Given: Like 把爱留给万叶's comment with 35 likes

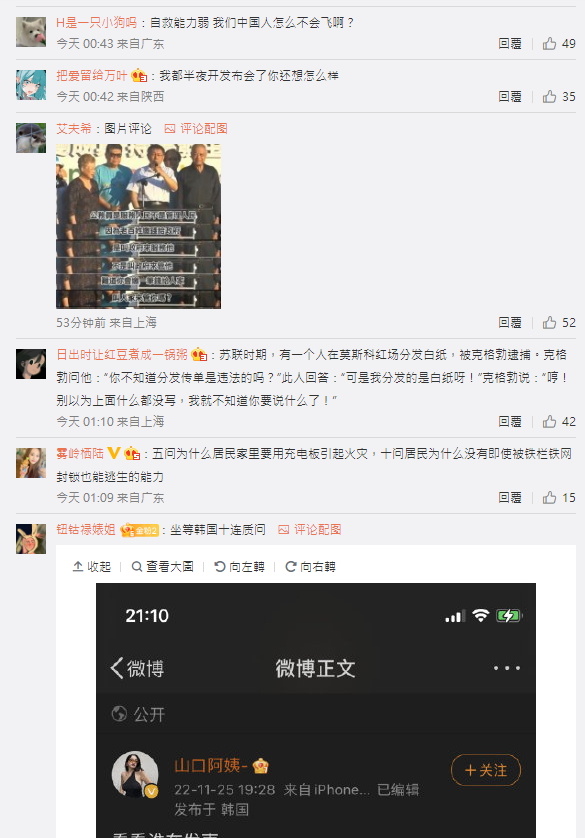Looking at the screenshot, I should click(x=559, y=97).
